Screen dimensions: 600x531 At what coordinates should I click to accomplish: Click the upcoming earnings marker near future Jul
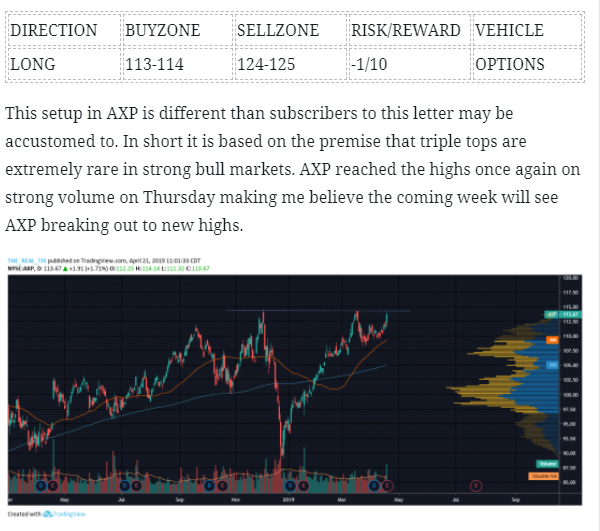[x=476, y=486]
